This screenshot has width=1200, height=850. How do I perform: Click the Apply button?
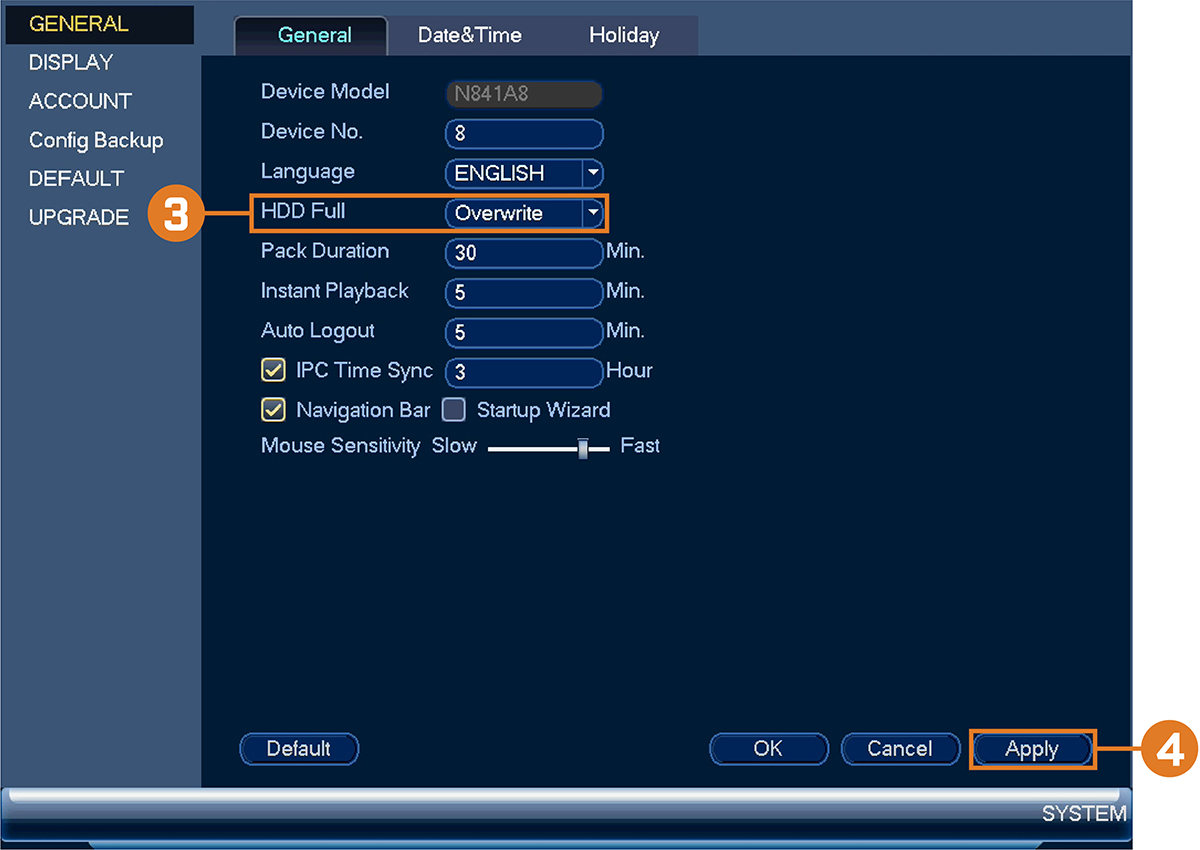point(1032,749)
